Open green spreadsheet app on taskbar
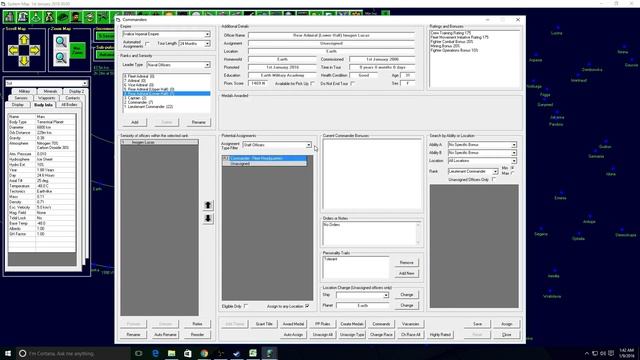 253,353
